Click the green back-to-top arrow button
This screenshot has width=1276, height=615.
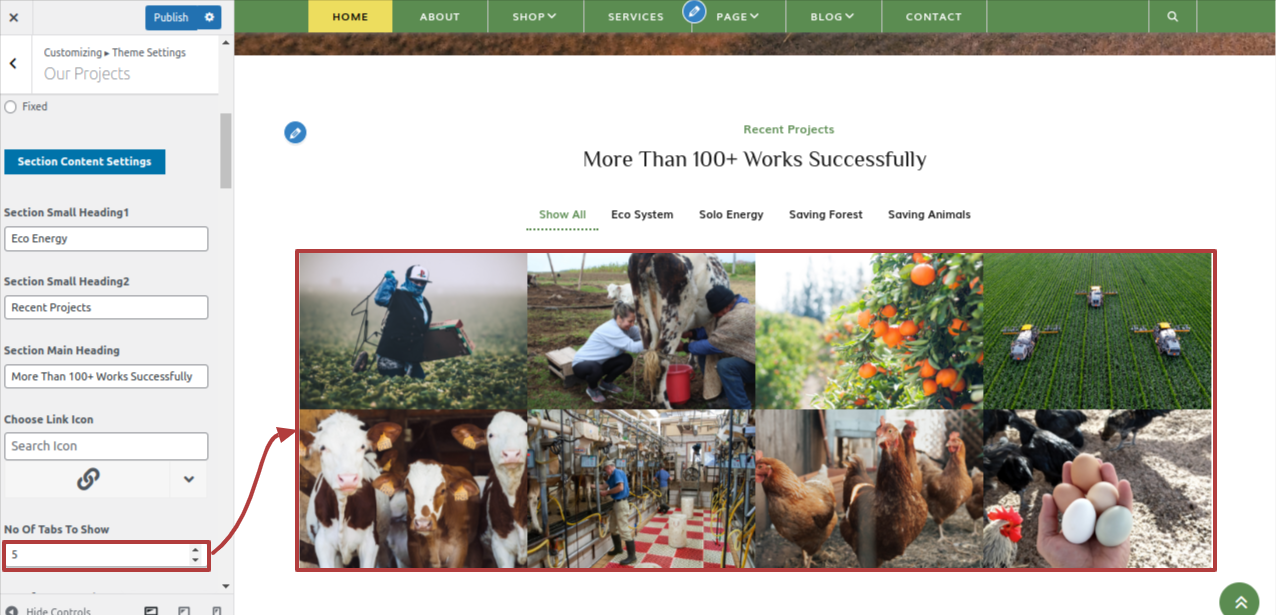point(1240,601)
